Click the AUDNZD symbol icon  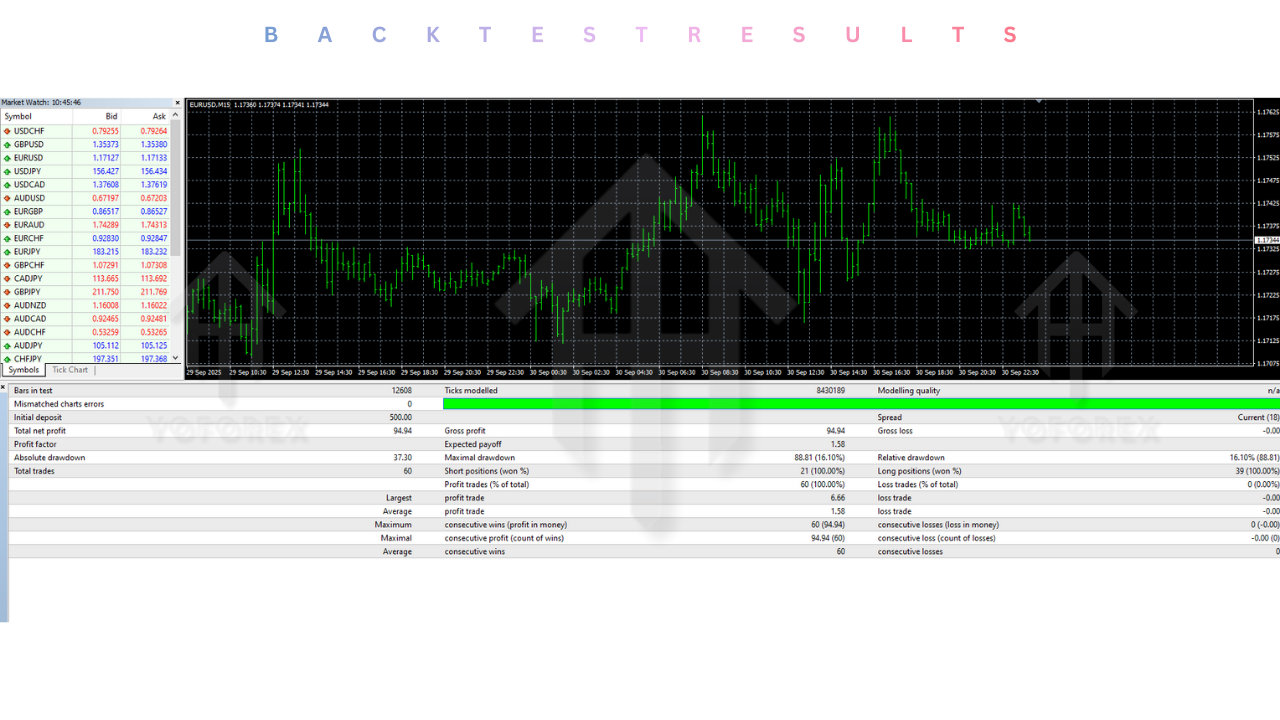(8, 305)
